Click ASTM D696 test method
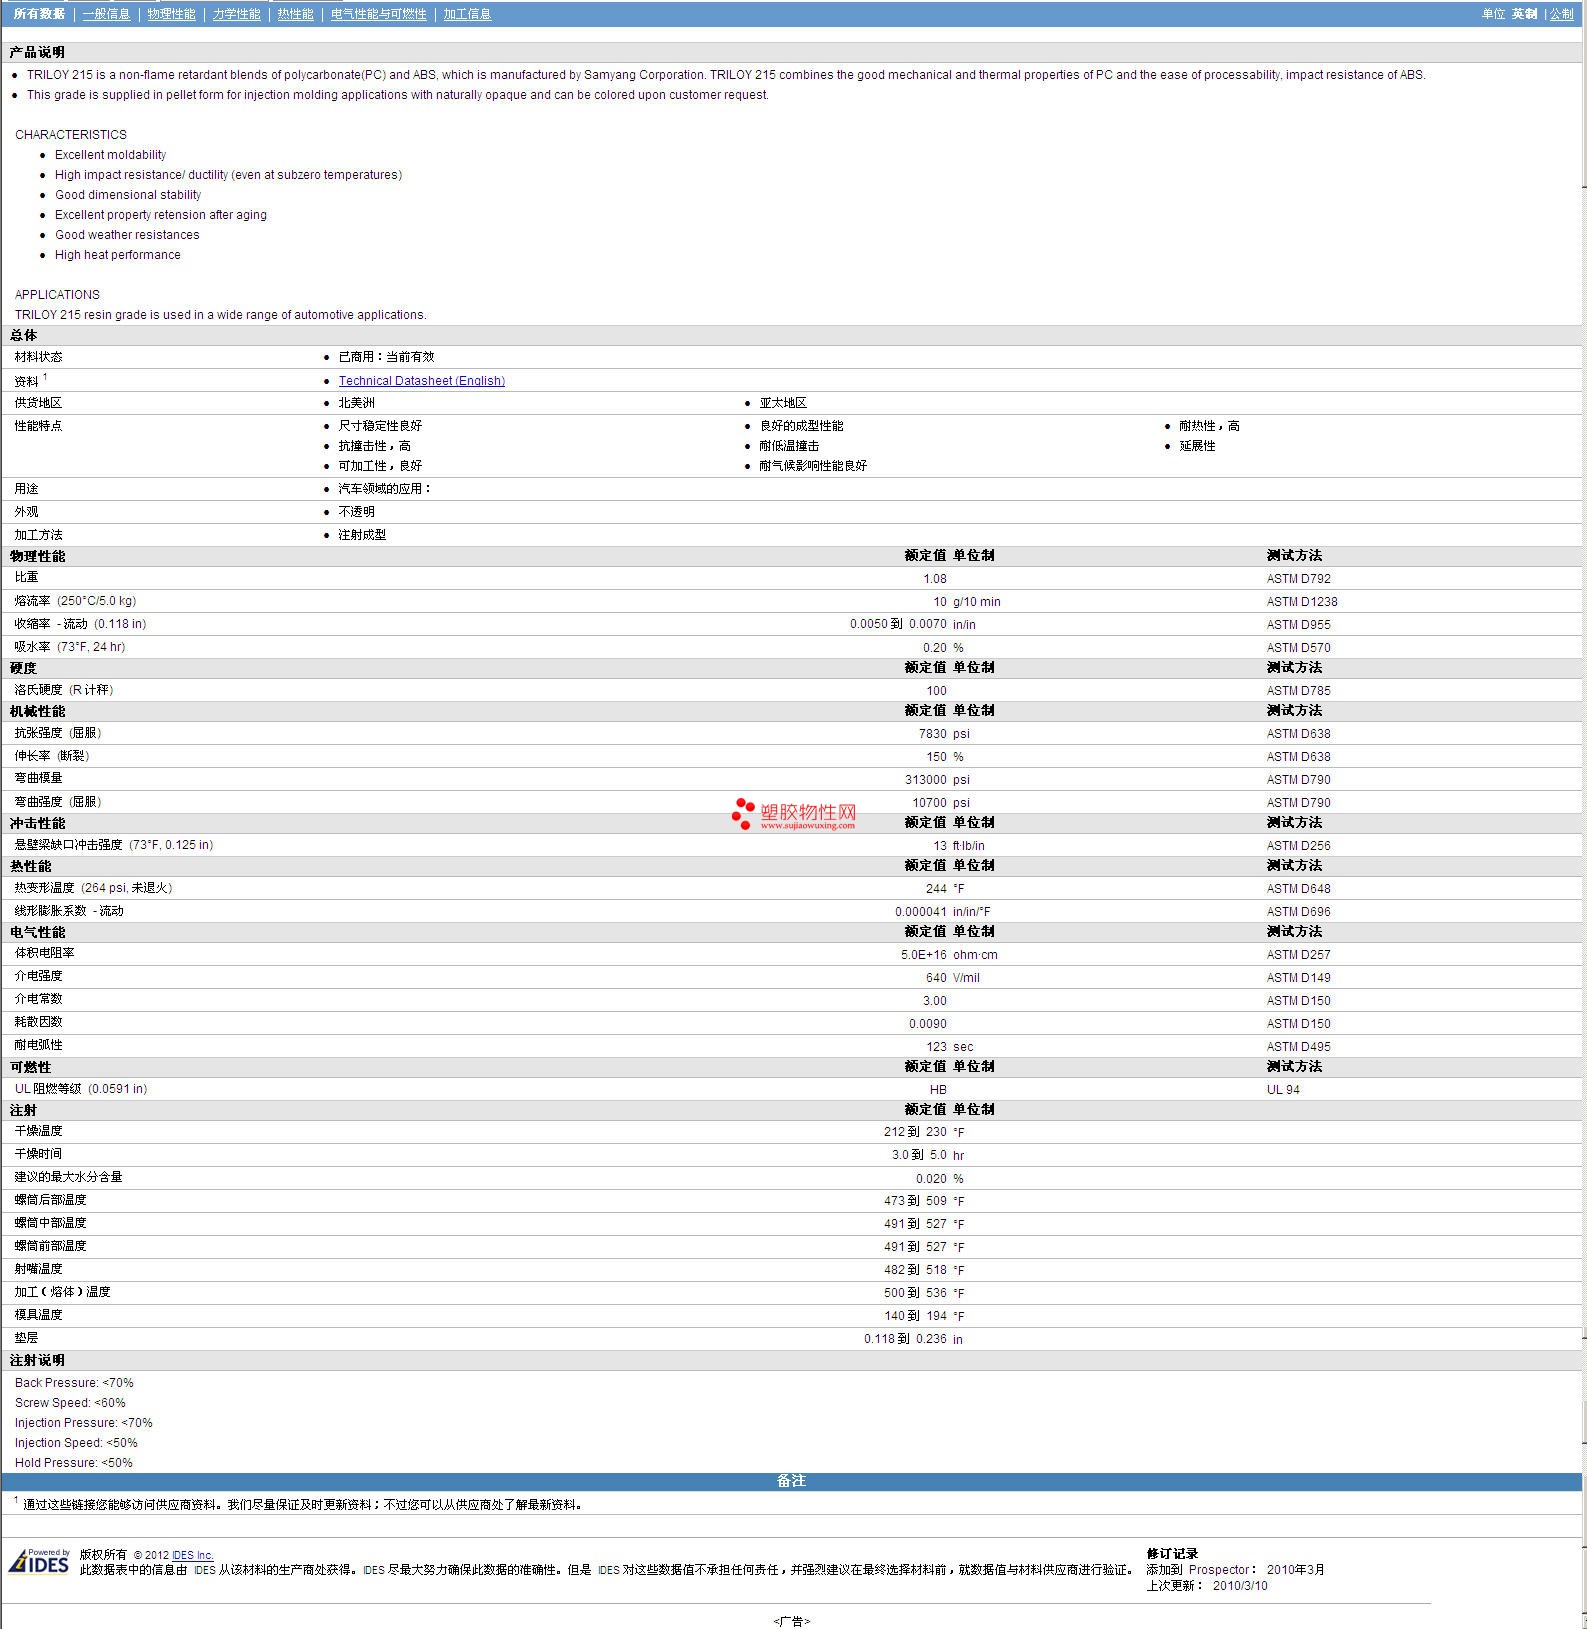Viewport: 1587px width, 1629px height. [x=1298, y=912]
